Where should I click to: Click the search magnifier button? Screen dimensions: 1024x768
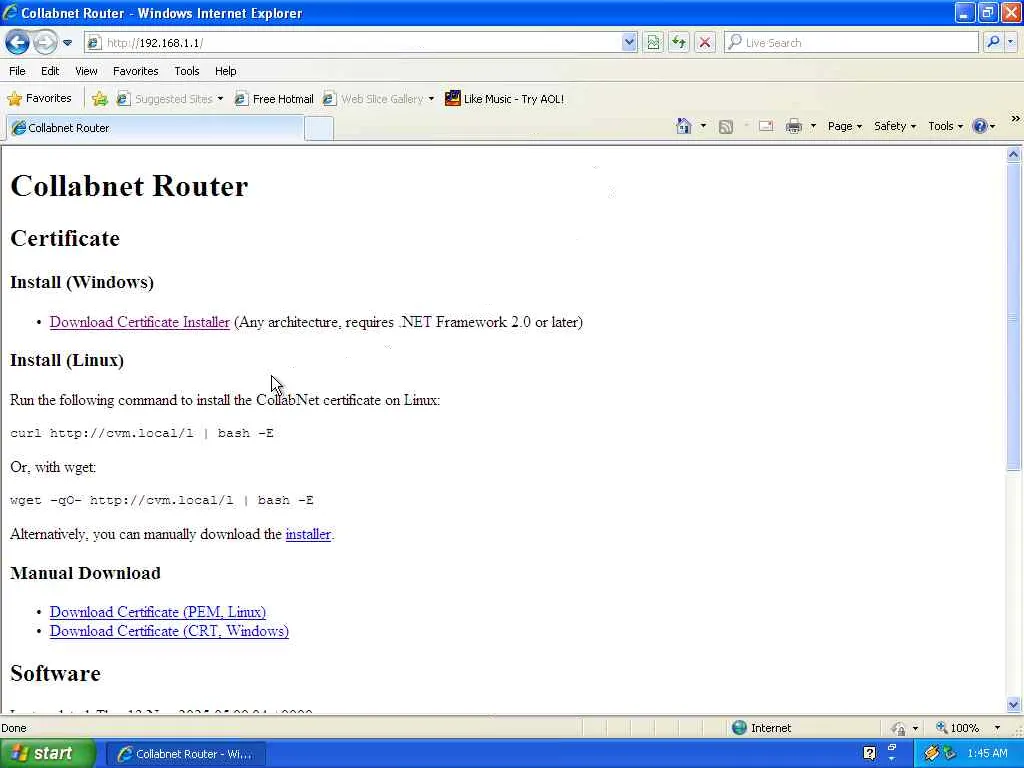pos(993,42)
